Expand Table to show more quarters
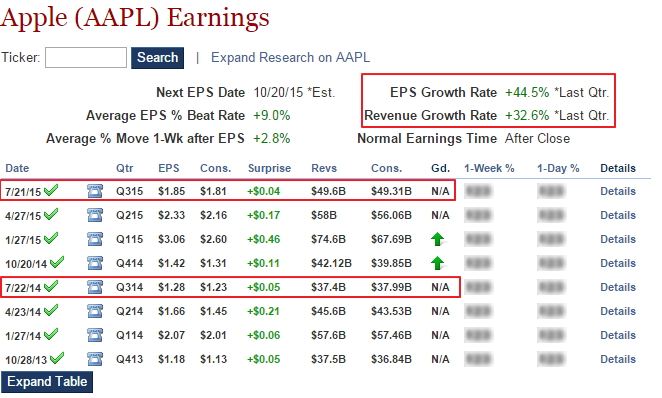 point(47,382)
